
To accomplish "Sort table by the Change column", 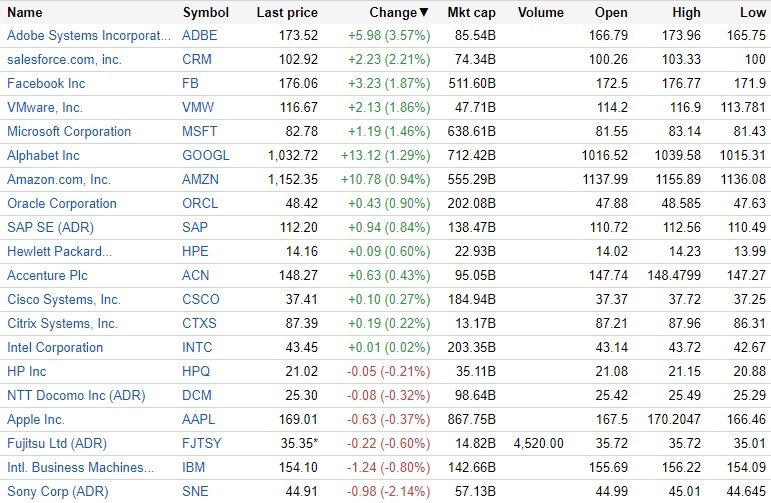I will click(x=393, y=13).
